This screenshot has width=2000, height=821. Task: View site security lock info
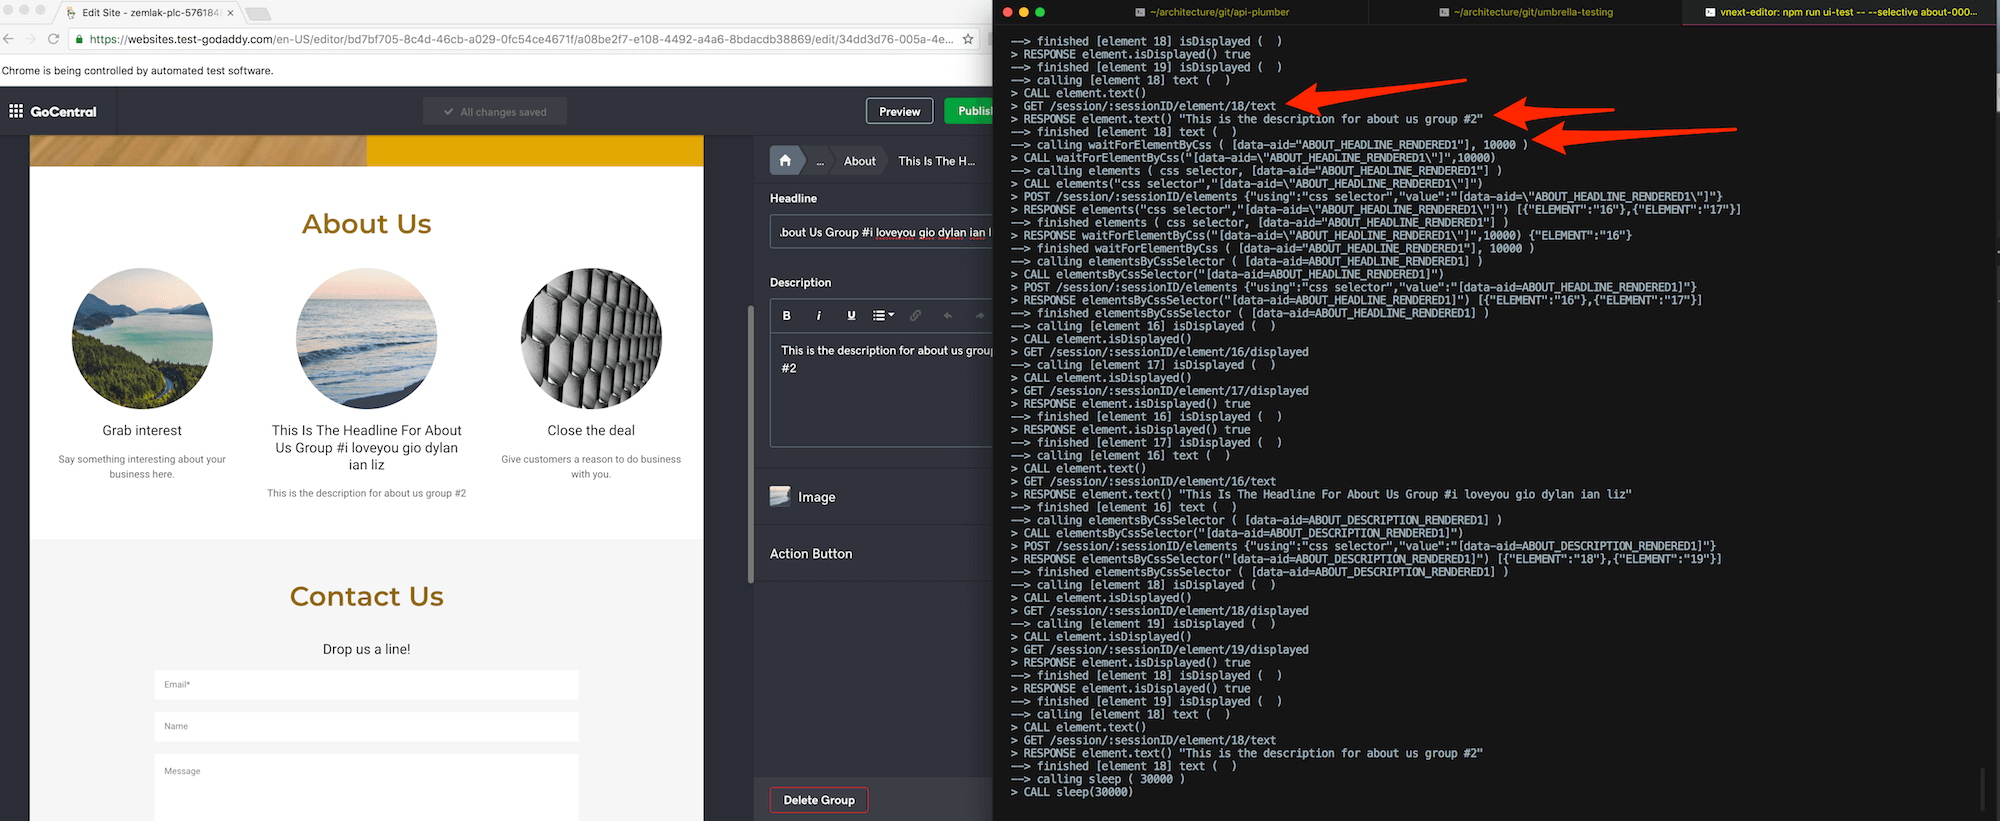pyautogui.click(x=78, y=39)
